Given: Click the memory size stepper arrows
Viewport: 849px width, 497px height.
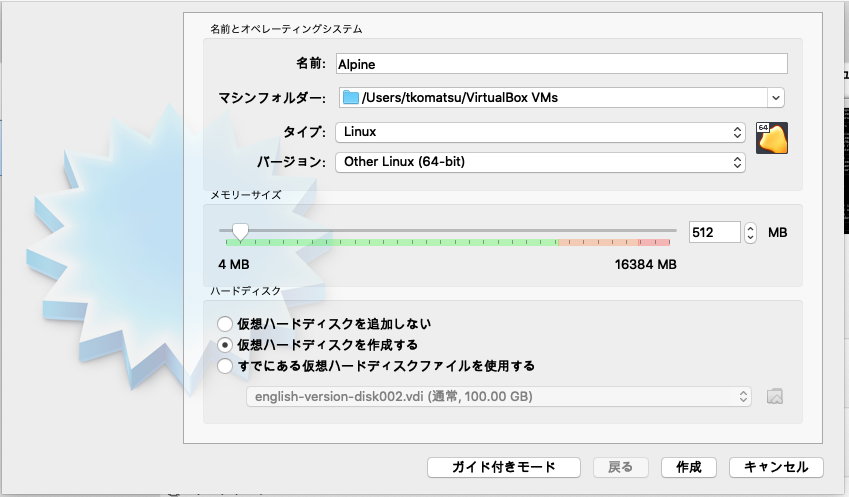Looking at the screenshot, I should [750, 232].
